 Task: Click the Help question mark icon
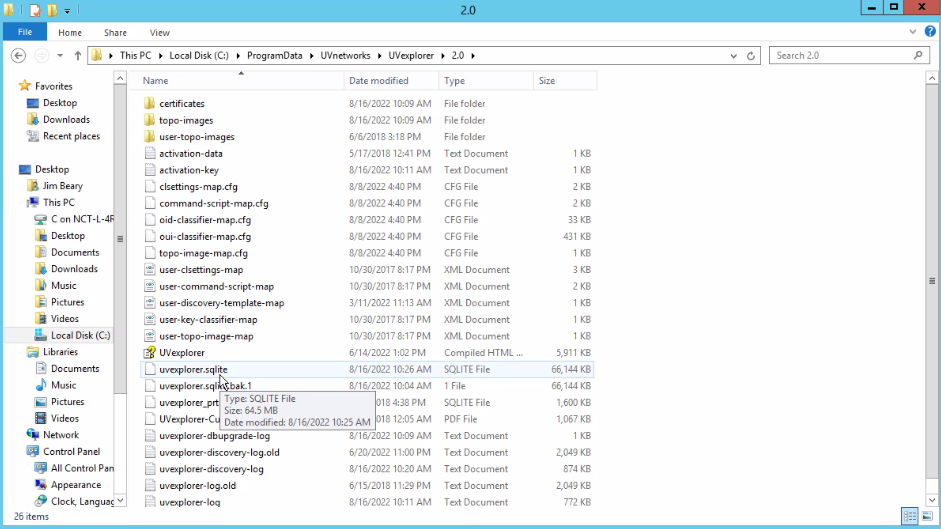[930, 32]
